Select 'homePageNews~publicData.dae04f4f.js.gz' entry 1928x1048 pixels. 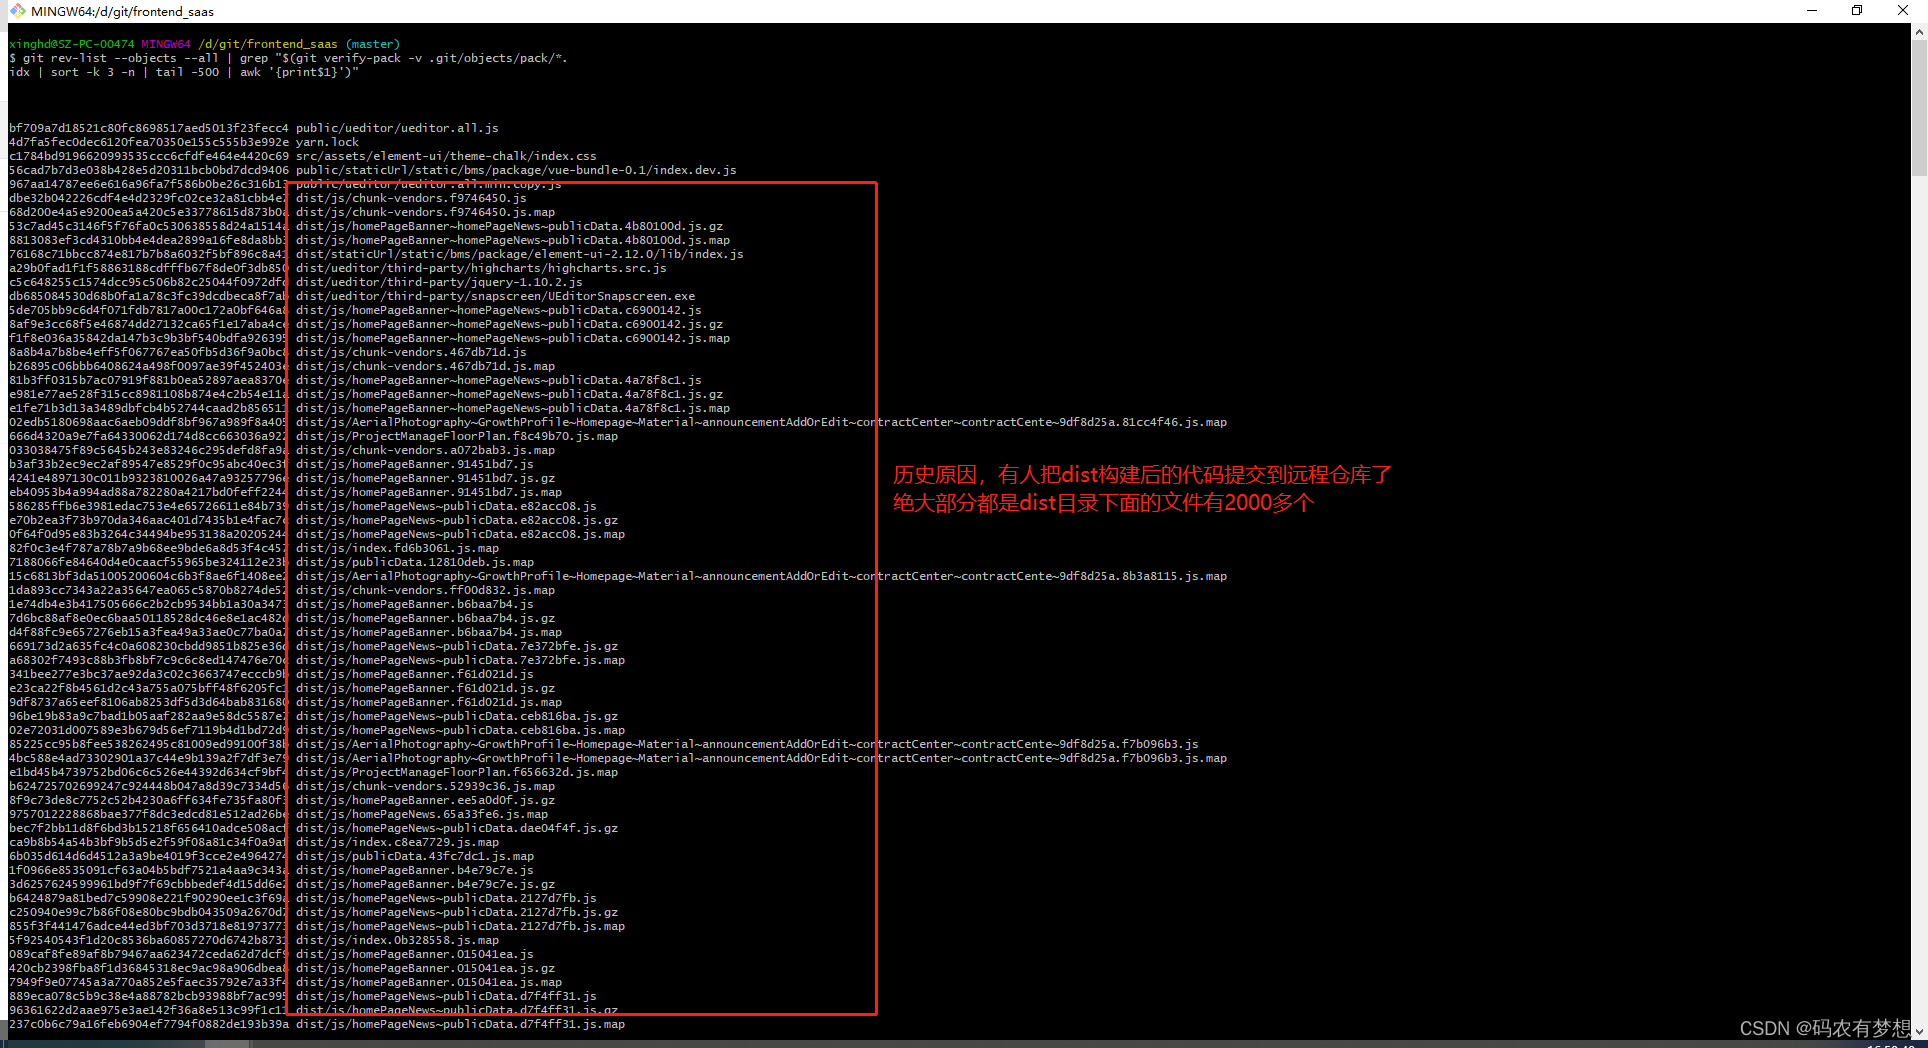point(457,828)
